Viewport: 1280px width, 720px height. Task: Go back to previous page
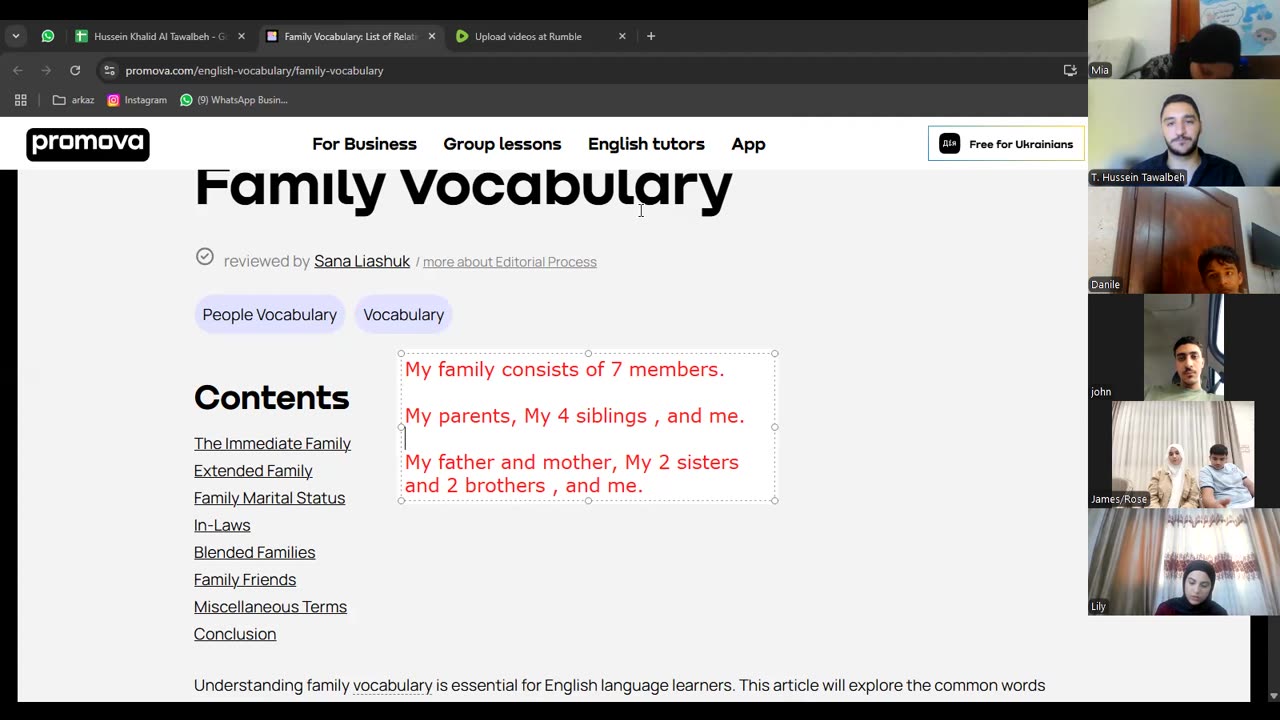[x=18, y=70]
